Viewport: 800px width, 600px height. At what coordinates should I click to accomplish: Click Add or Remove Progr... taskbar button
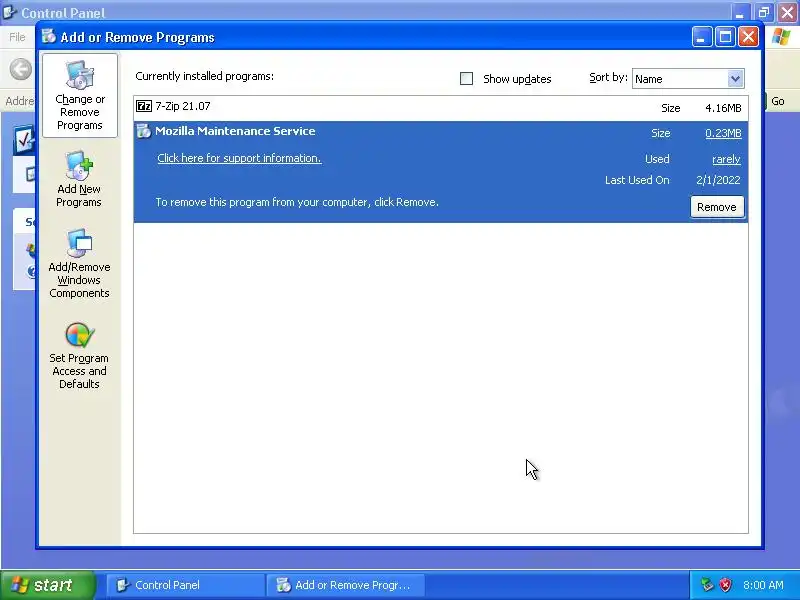345,585
